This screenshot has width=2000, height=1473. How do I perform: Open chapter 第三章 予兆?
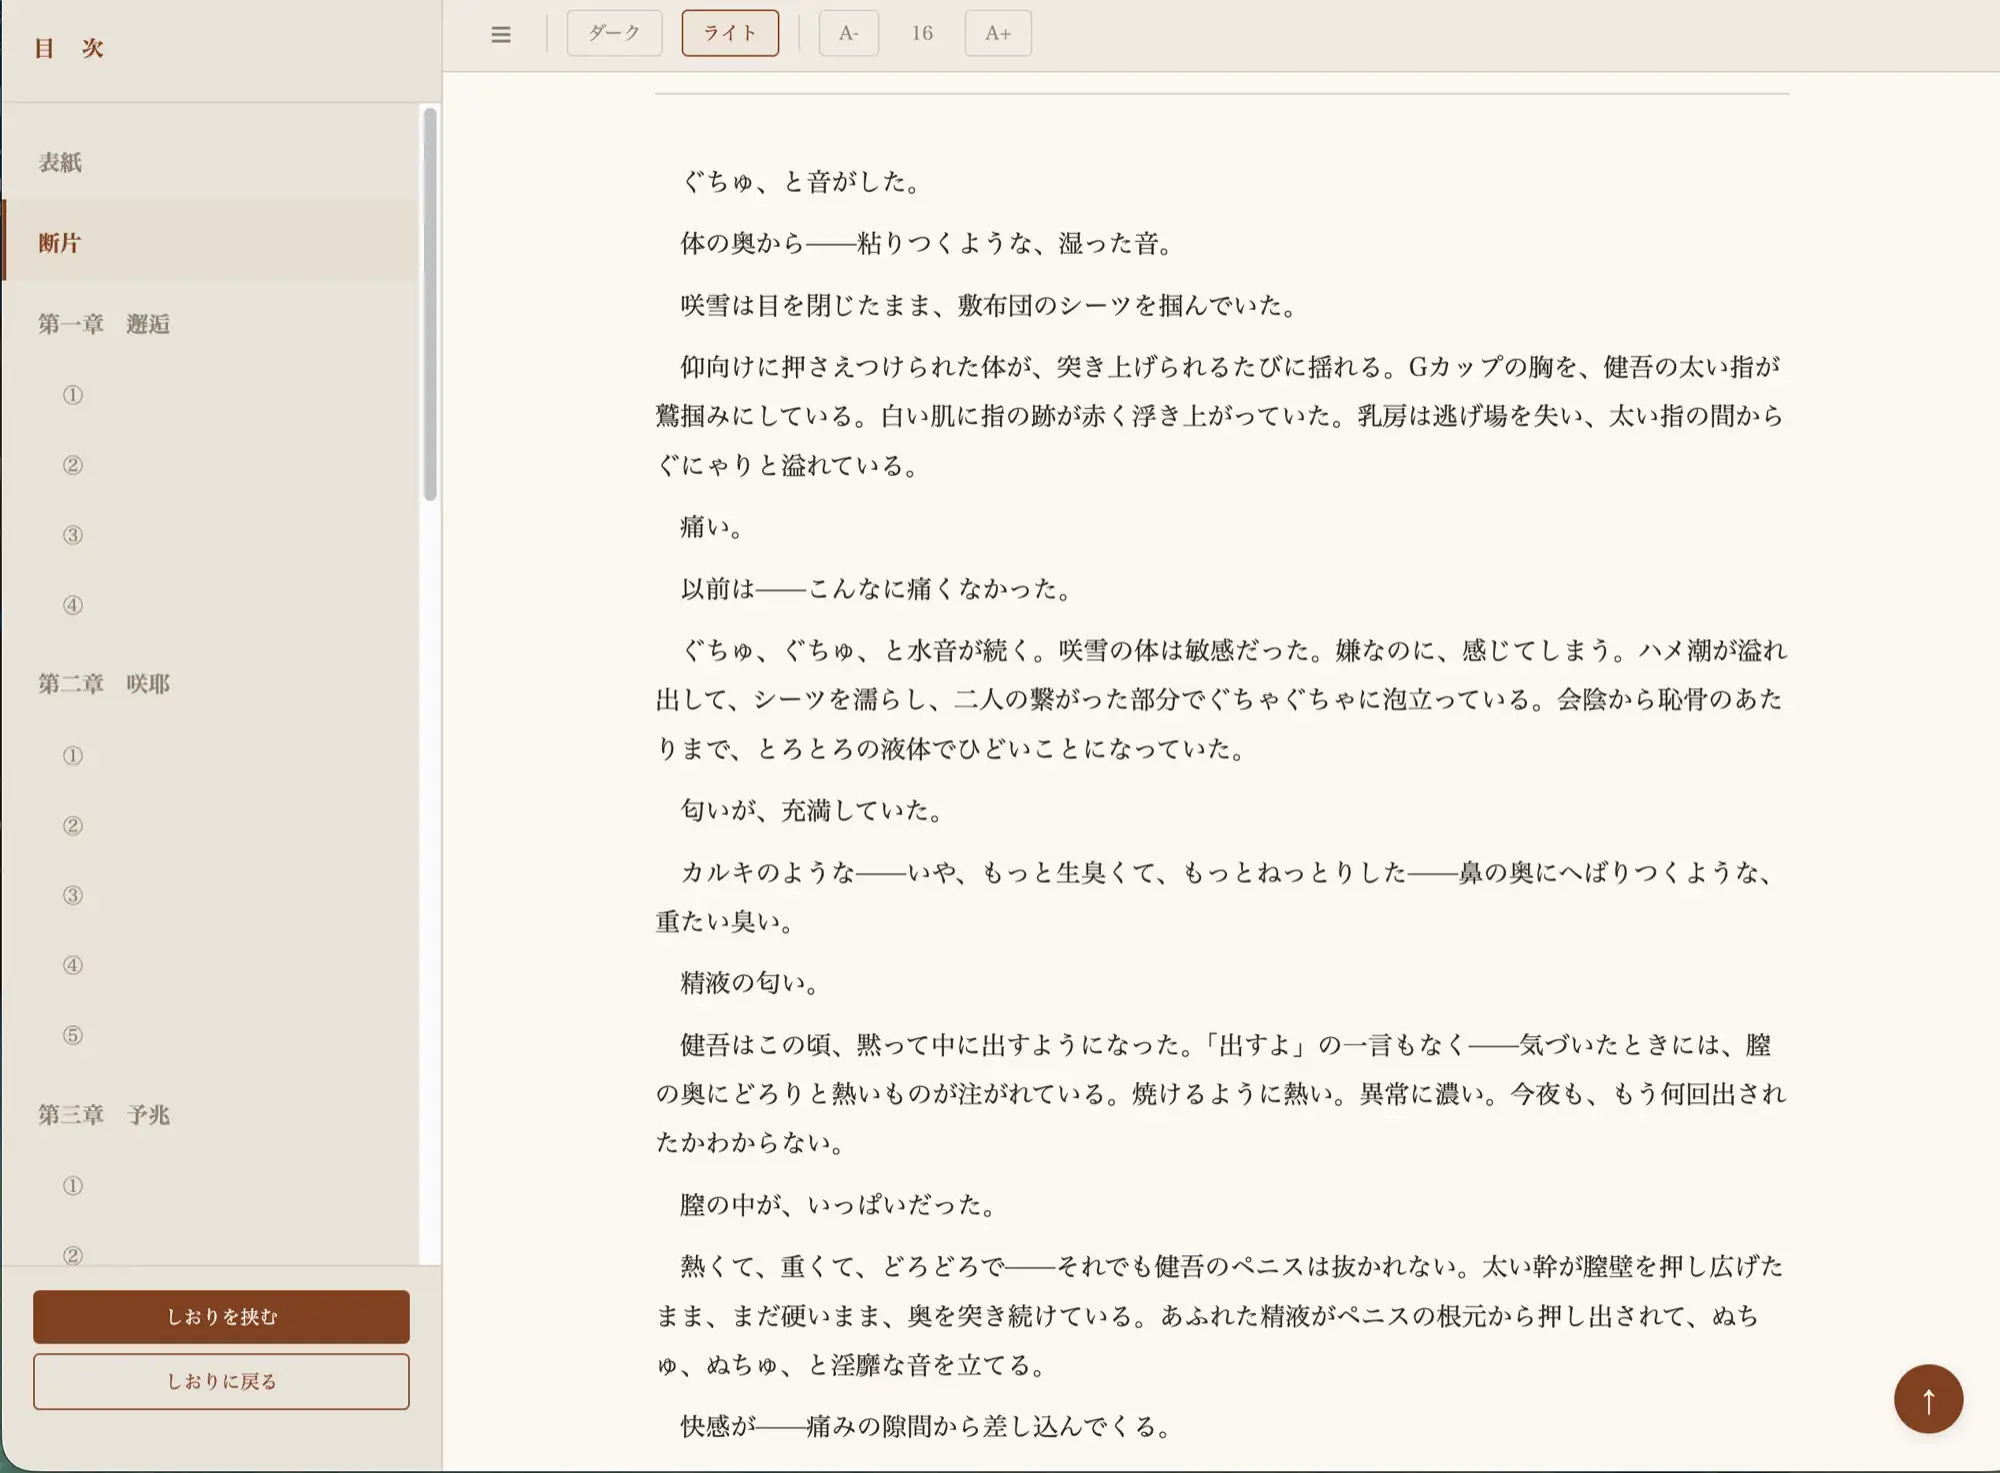[104, 1114]
